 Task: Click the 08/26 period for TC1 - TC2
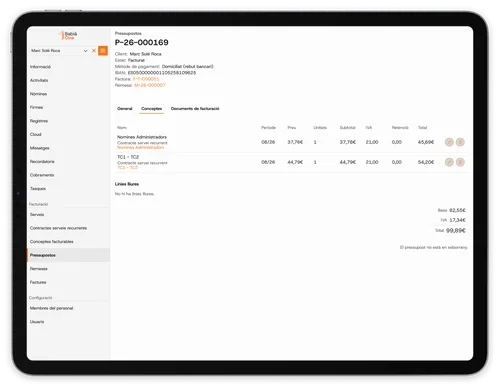(x=268, y=162)
